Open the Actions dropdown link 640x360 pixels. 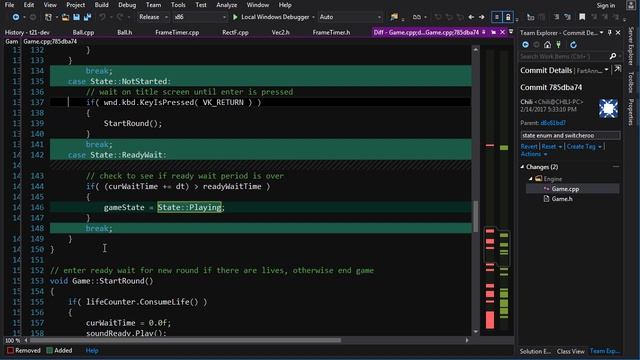tap(534, 154)
